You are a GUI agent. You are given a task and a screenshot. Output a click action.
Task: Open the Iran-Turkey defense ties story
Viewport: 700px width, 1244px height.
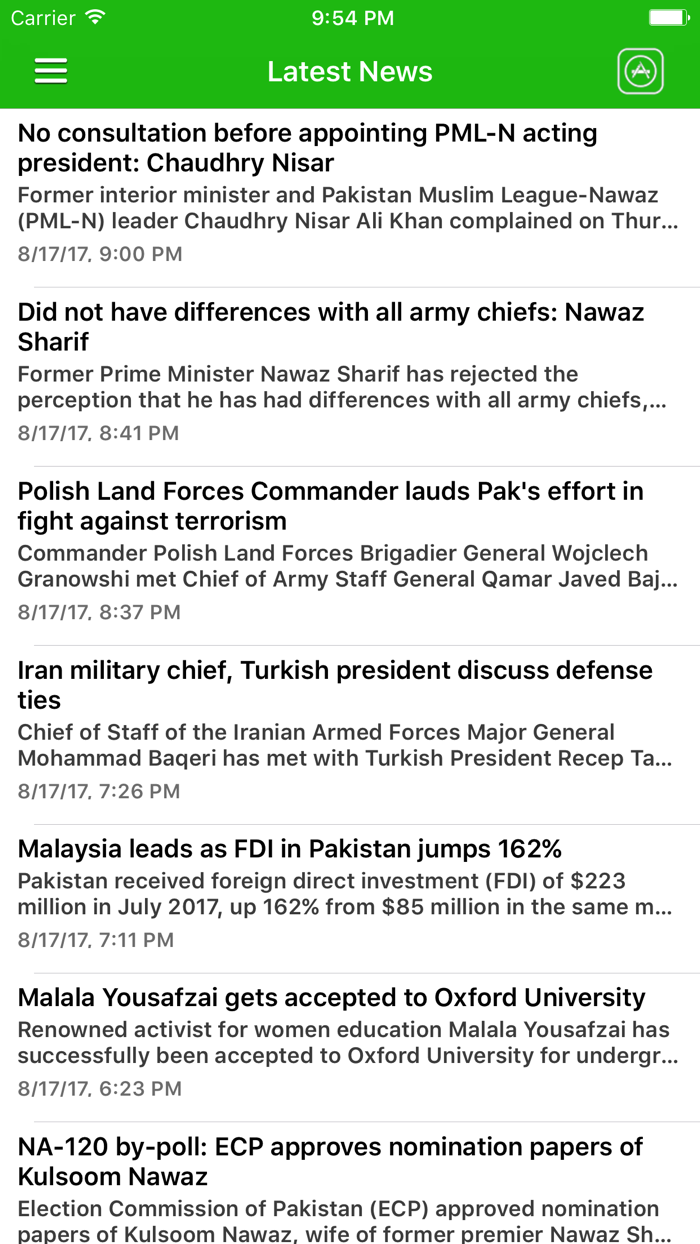(333, 684)
